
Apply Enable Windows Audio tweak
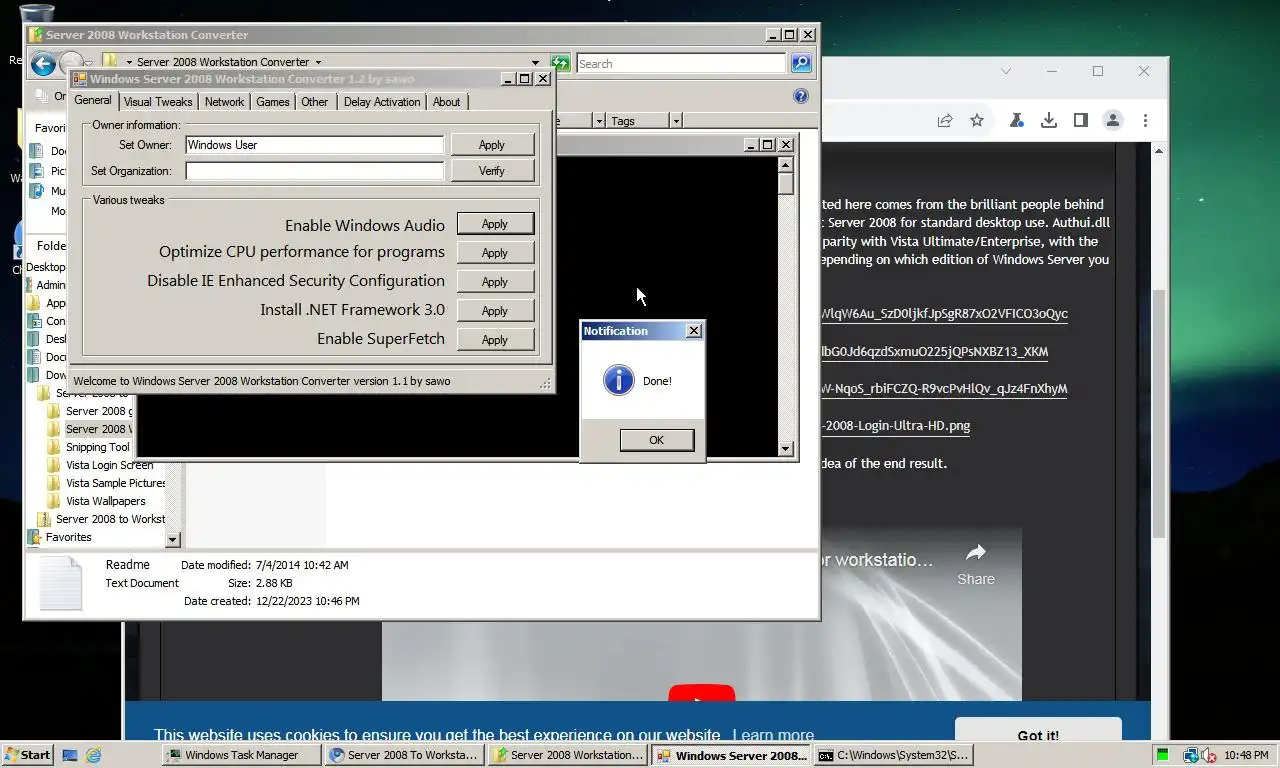(495, 224)
